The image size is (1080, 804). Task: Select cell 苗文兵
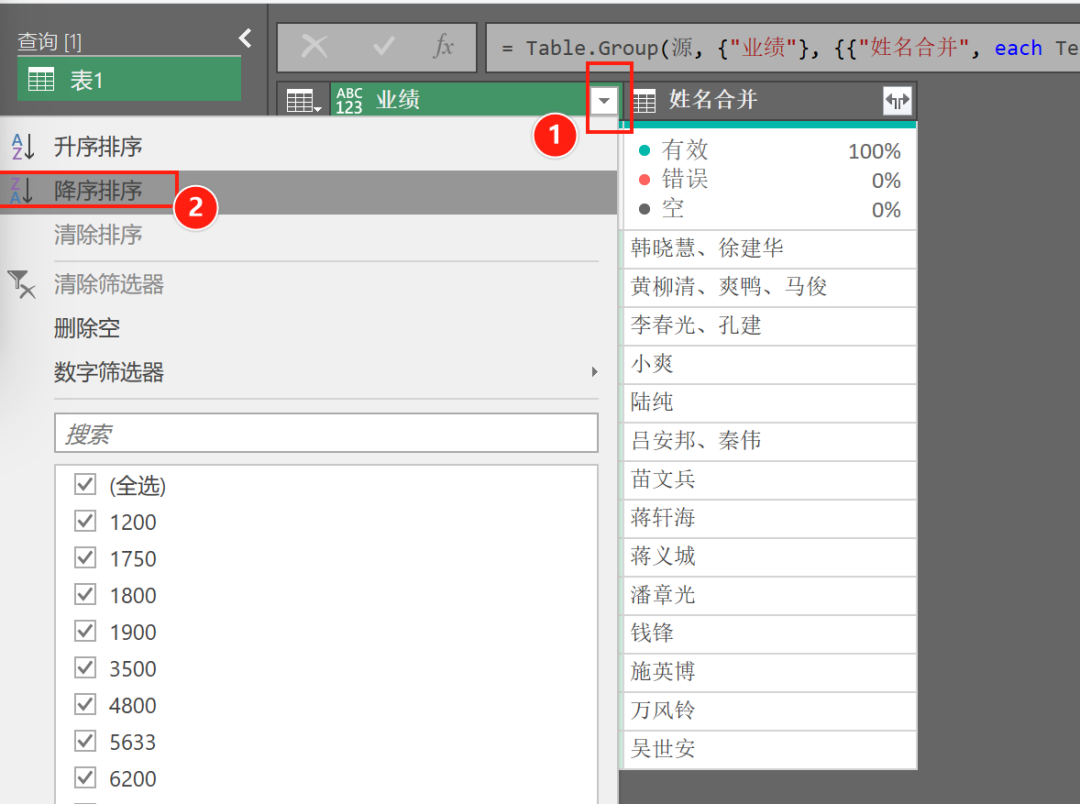770,480
